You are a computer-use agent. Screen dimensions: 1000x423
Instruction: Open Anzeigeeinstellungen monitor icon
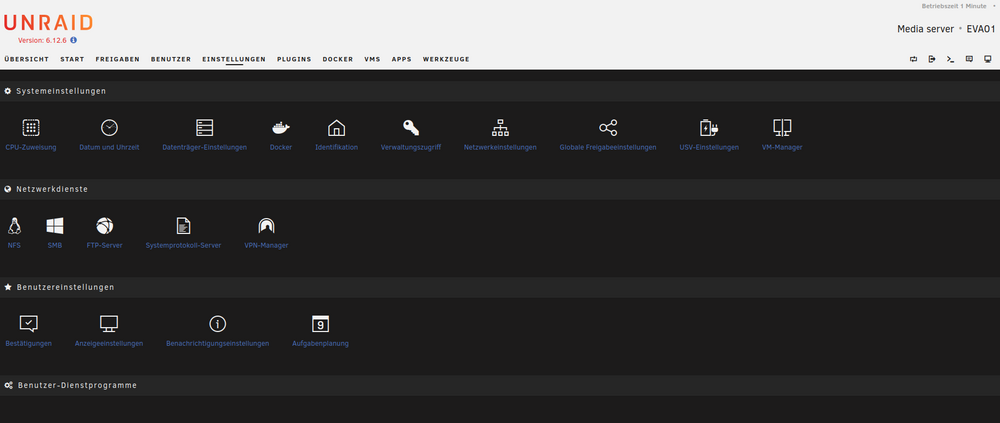[x=109, y=324]
